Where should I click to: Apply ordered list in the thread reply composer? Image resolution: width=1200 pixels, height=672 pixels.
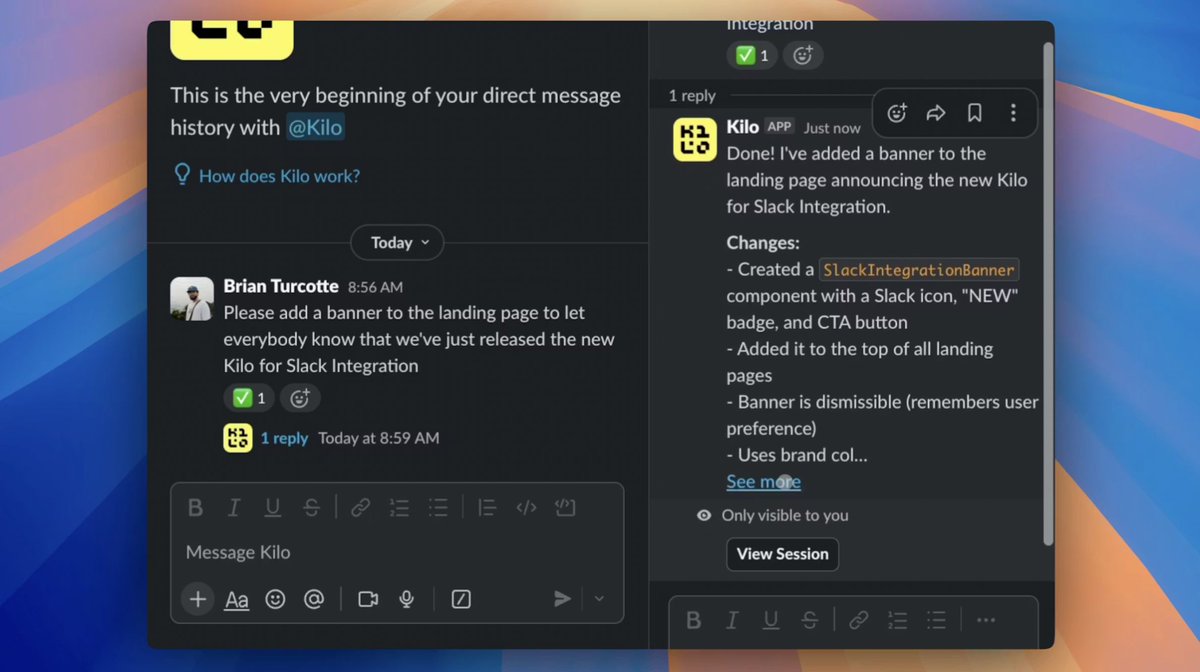pyautogui.click(x=897, y=620)
